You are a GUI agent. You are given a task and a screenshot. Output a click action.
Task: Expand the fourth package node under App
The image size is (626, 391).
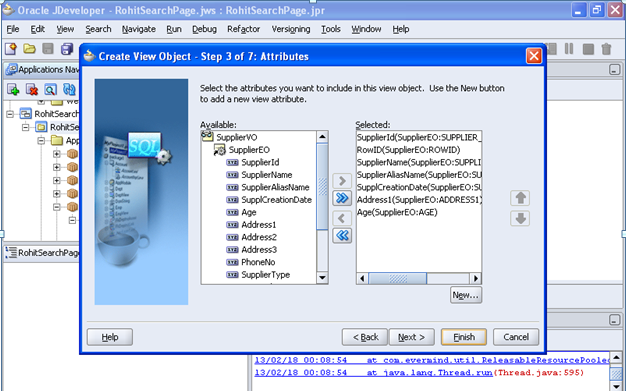(56, 194)
